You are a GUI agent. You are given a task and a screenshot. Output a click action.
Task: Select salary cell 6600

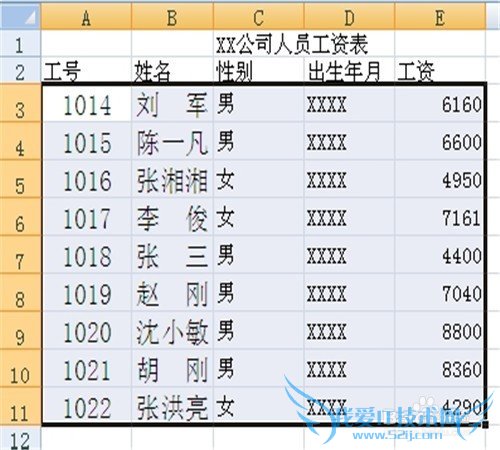coord(440,141)
